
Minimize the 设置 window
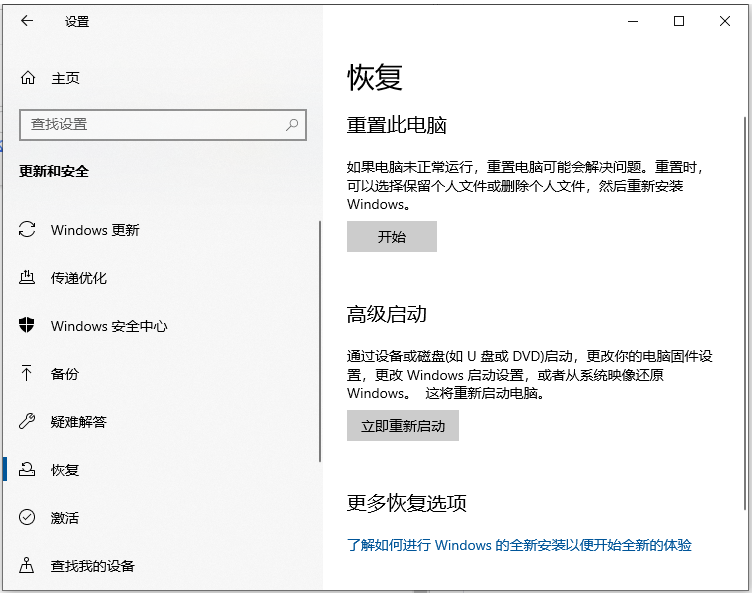click(633, 21)
